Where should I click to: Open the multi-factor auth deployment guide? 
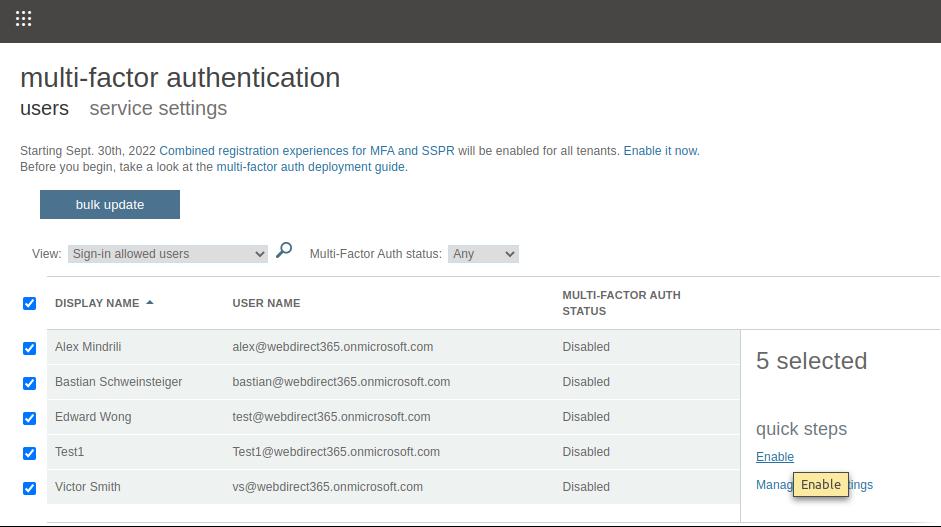pos(310,167)
